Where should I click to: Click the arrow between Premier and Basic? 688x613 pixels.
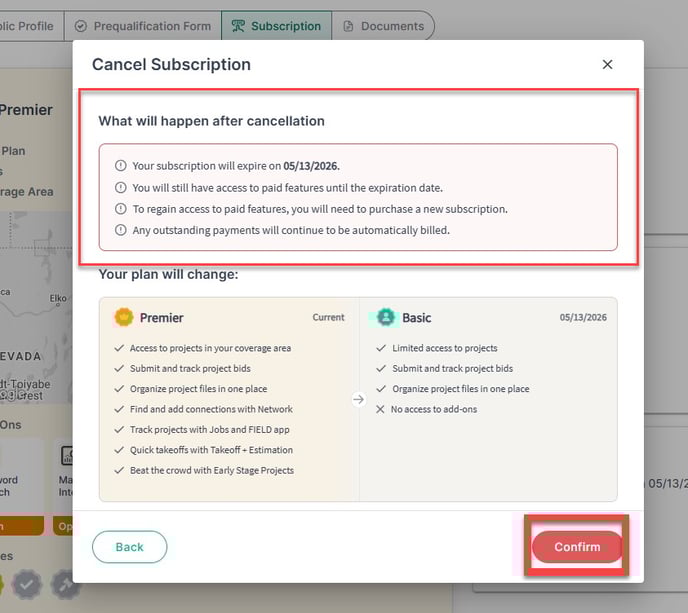pyautogui.click(x=358, y=399)
